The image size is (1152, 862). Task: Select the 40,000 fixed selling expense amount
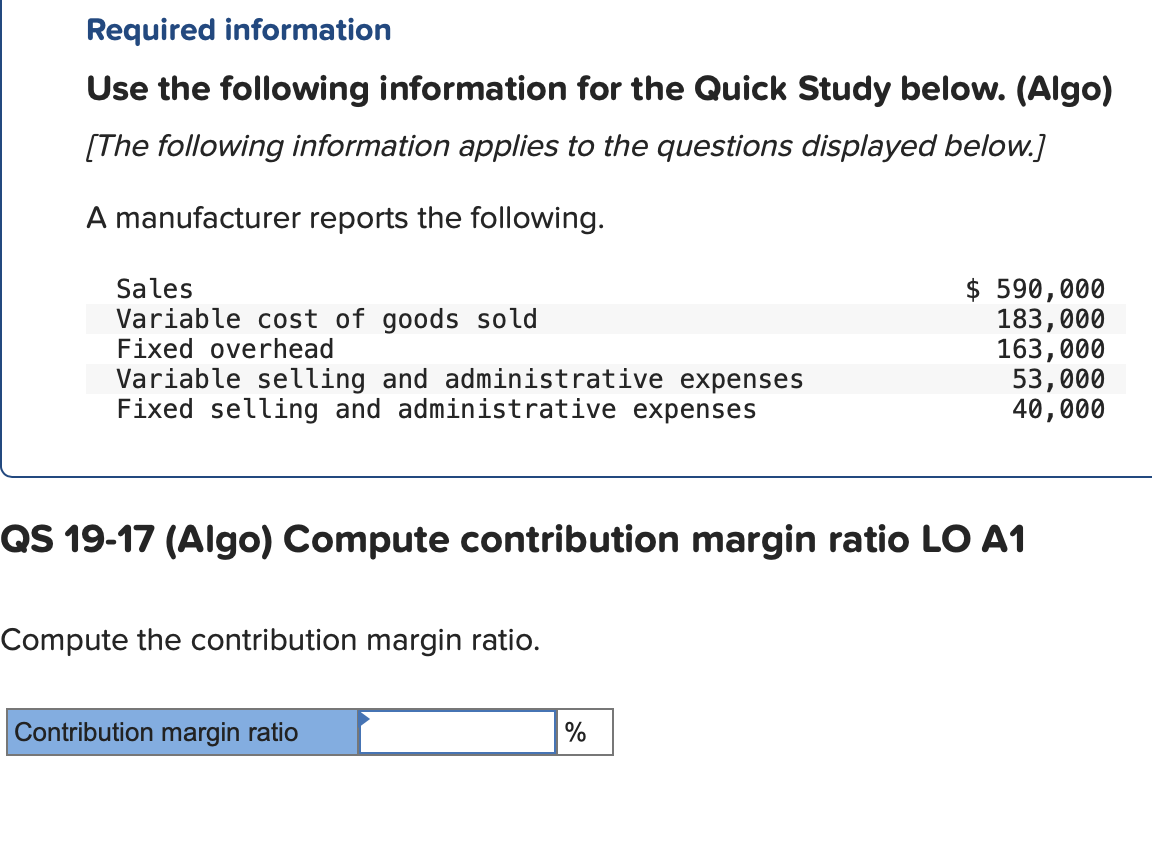[x=1065, y=409]
